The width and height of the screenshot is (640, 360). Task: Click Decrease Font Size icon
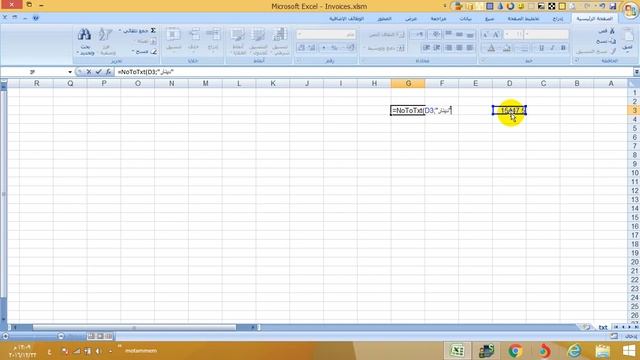(x=486, y=35)
